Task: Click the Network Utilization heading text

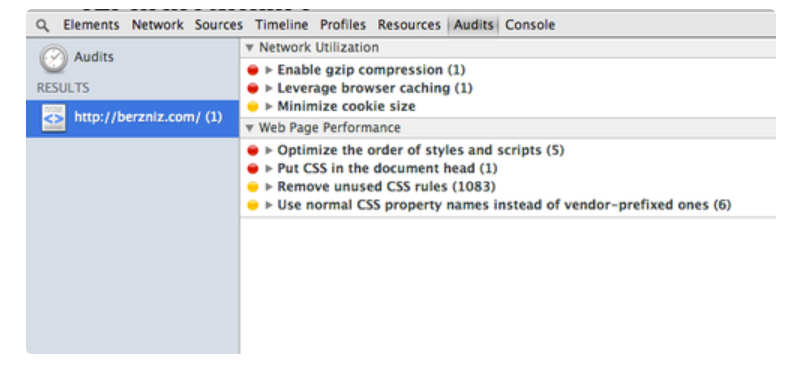Action: pos(319,48)
